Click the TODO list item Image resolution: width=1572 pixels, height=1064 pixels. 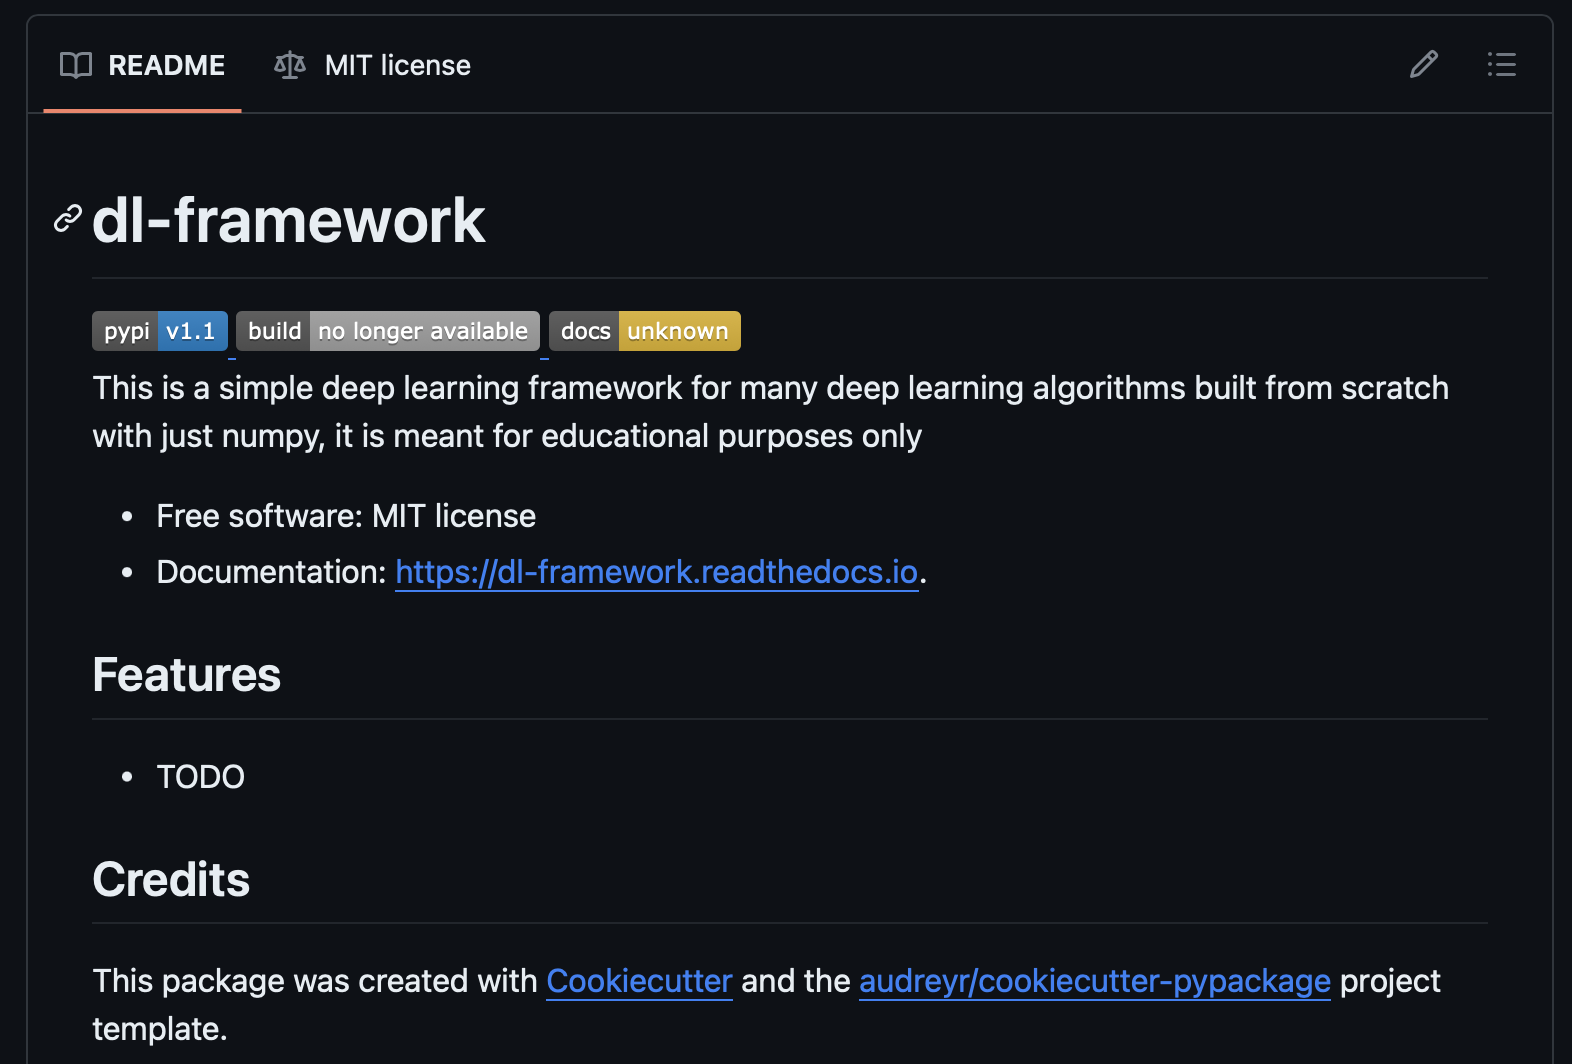click(x=200, y=777)
